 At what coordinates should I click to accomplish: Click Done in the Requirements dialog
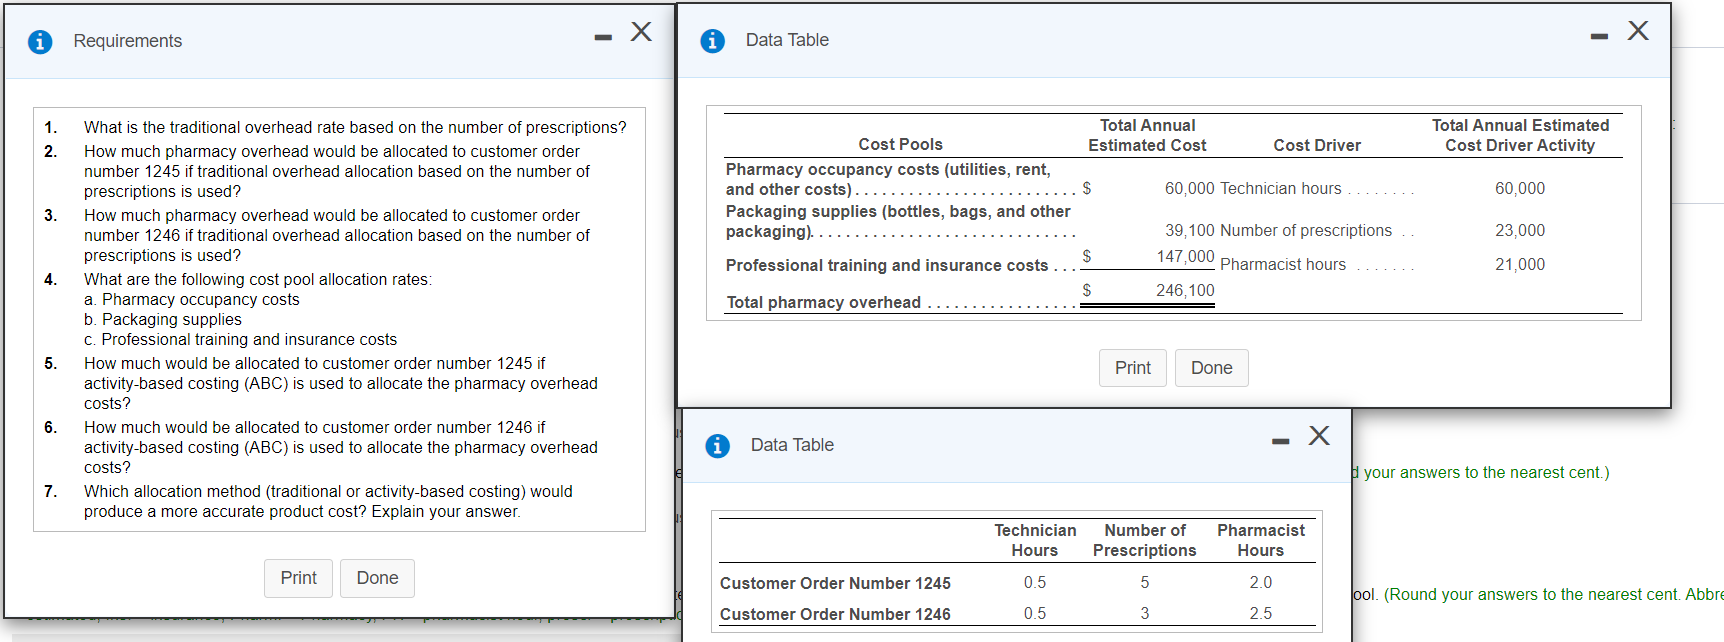[x=377, y=578]
